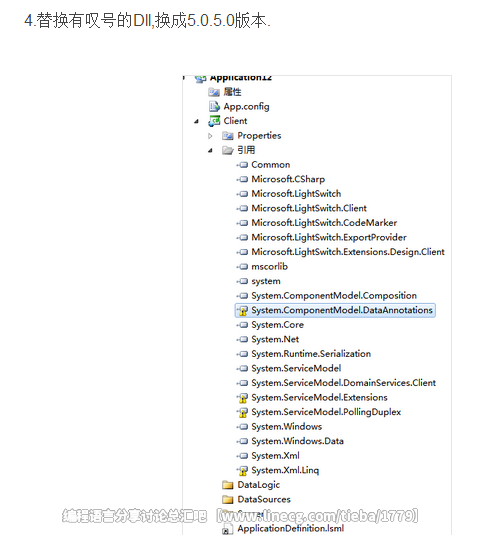Select System.ServiceModel.DomainServices.Client reference
Viewport: 478px width, 535px height.
[x=344, y=383]
